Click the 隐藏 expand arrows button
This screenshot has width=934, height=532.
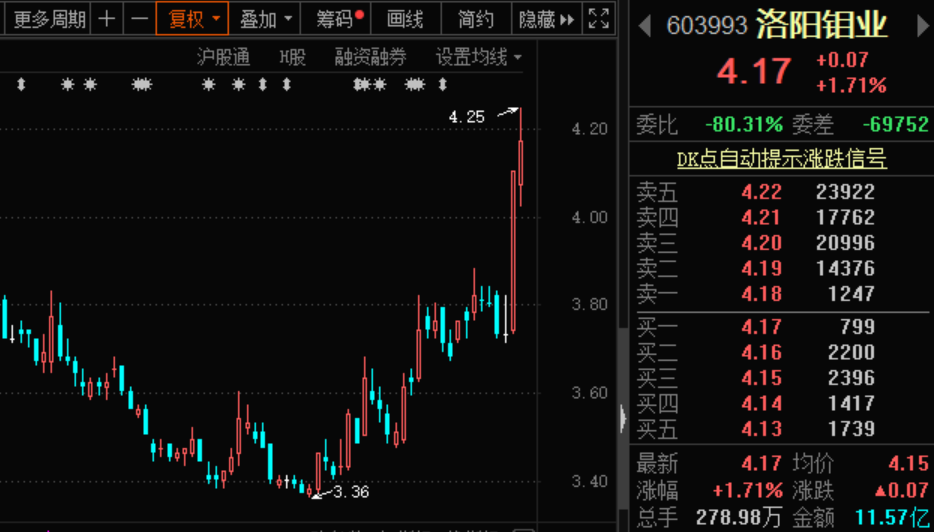point(547,19)
